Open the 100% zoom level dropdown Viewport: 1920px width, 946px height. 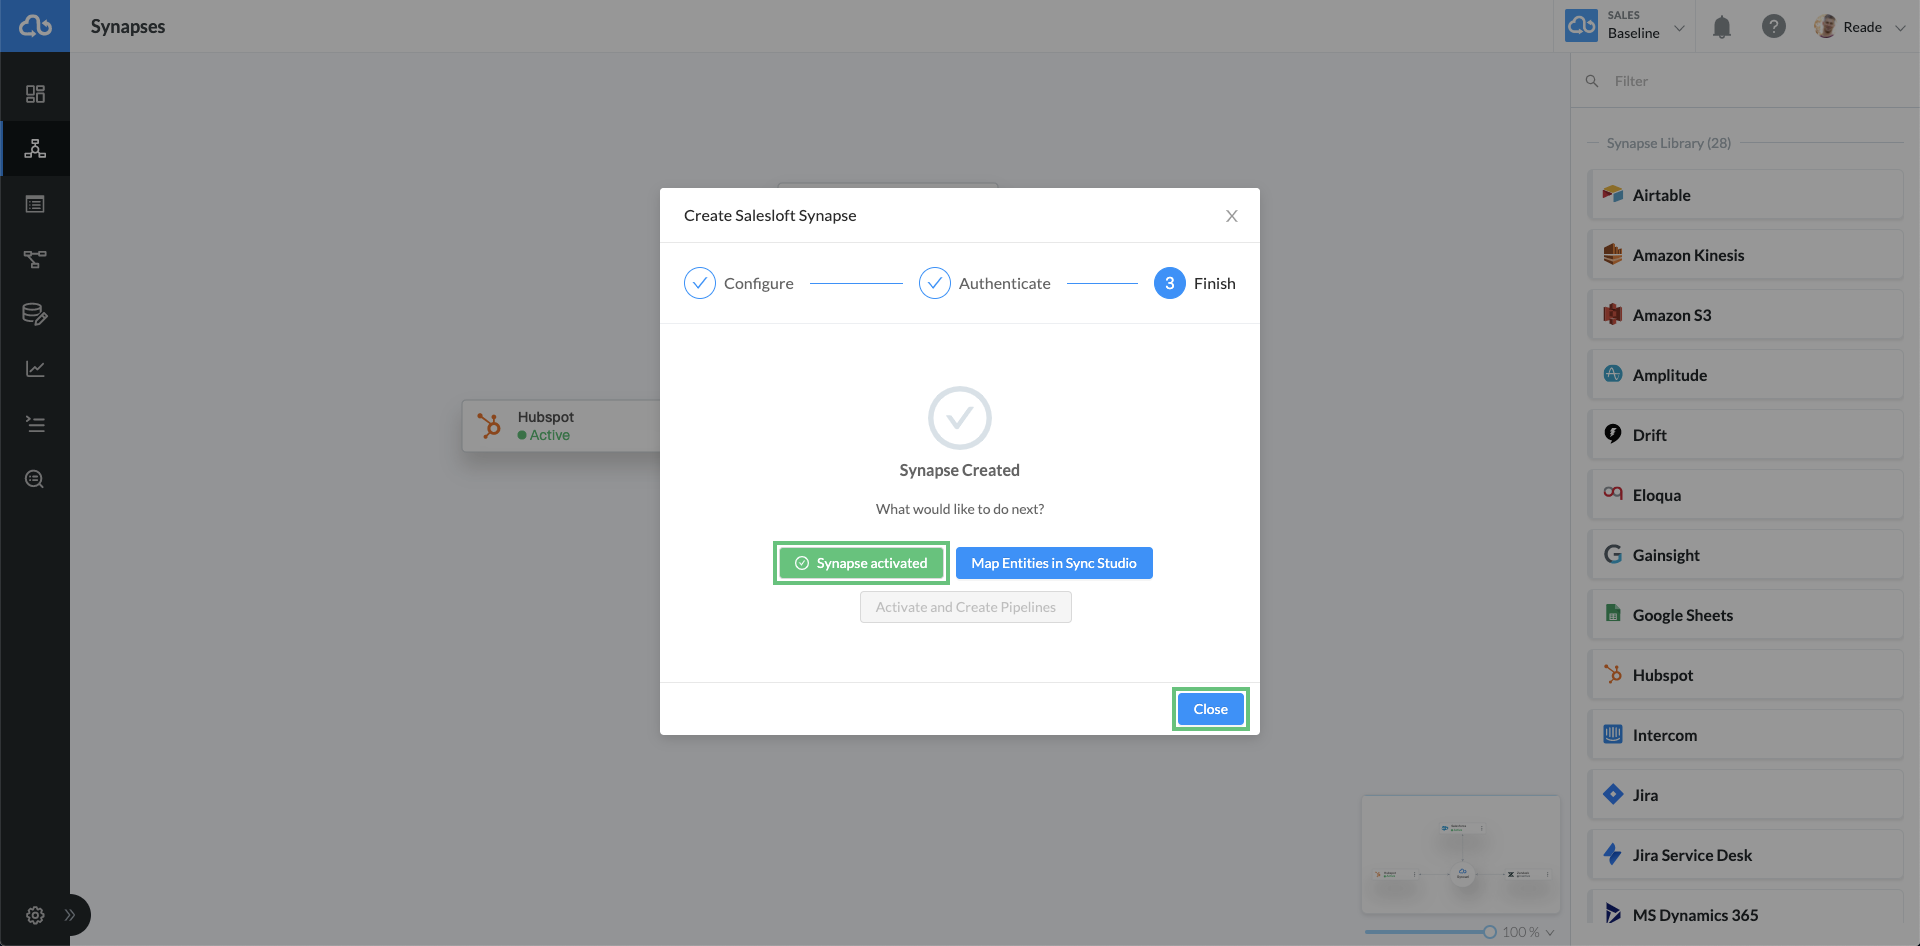click(x=1528, y=932)
